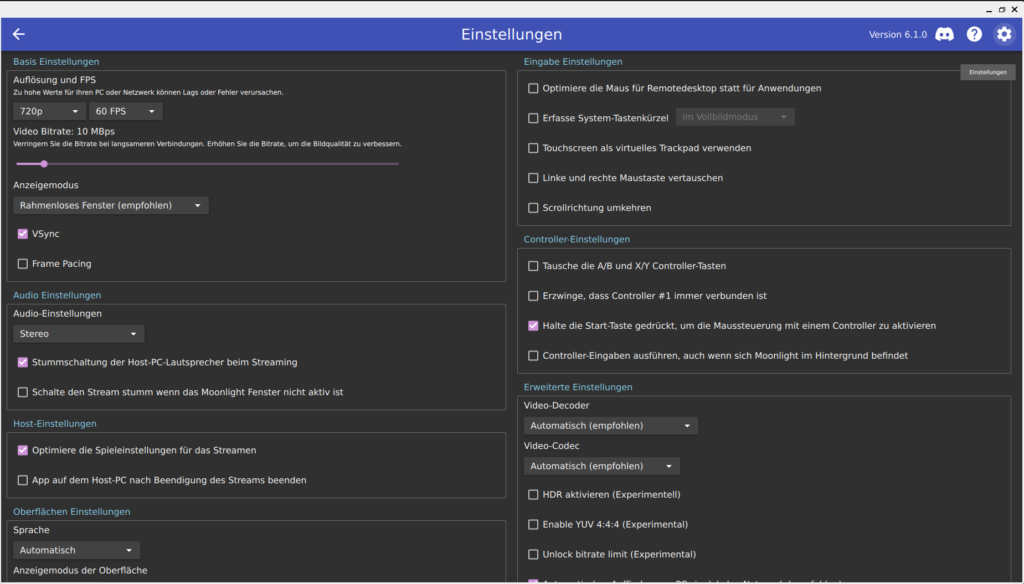Image resolution: width=1024 pixels, height=584 pixels.
Task: Open the Video-Codec dropdown
Action: 601,466
